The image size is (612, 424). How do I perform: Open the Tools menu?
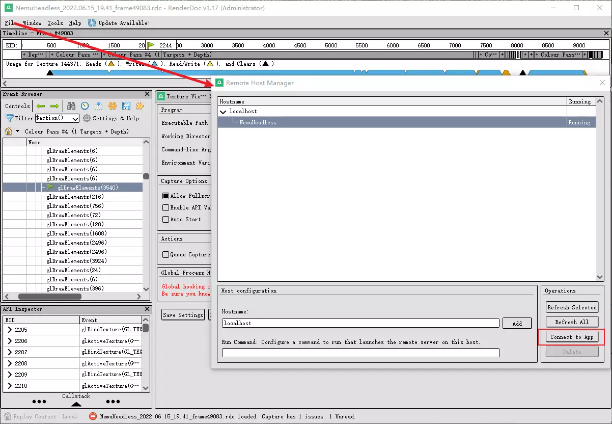[x=55, y=23]
